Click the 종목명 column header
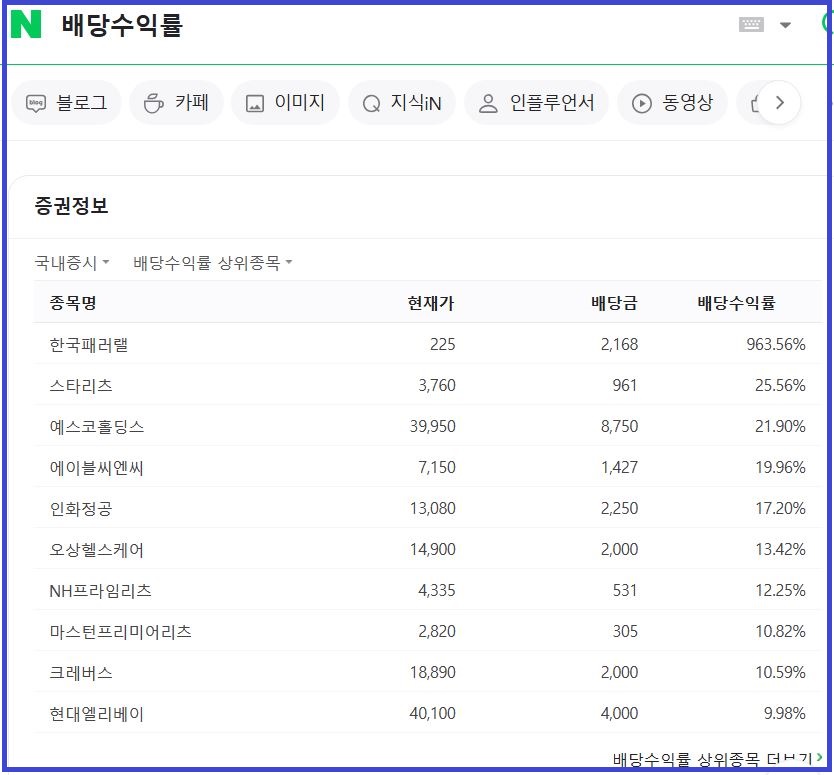This screenshot has width=834, height=775. tap(73, 303)
